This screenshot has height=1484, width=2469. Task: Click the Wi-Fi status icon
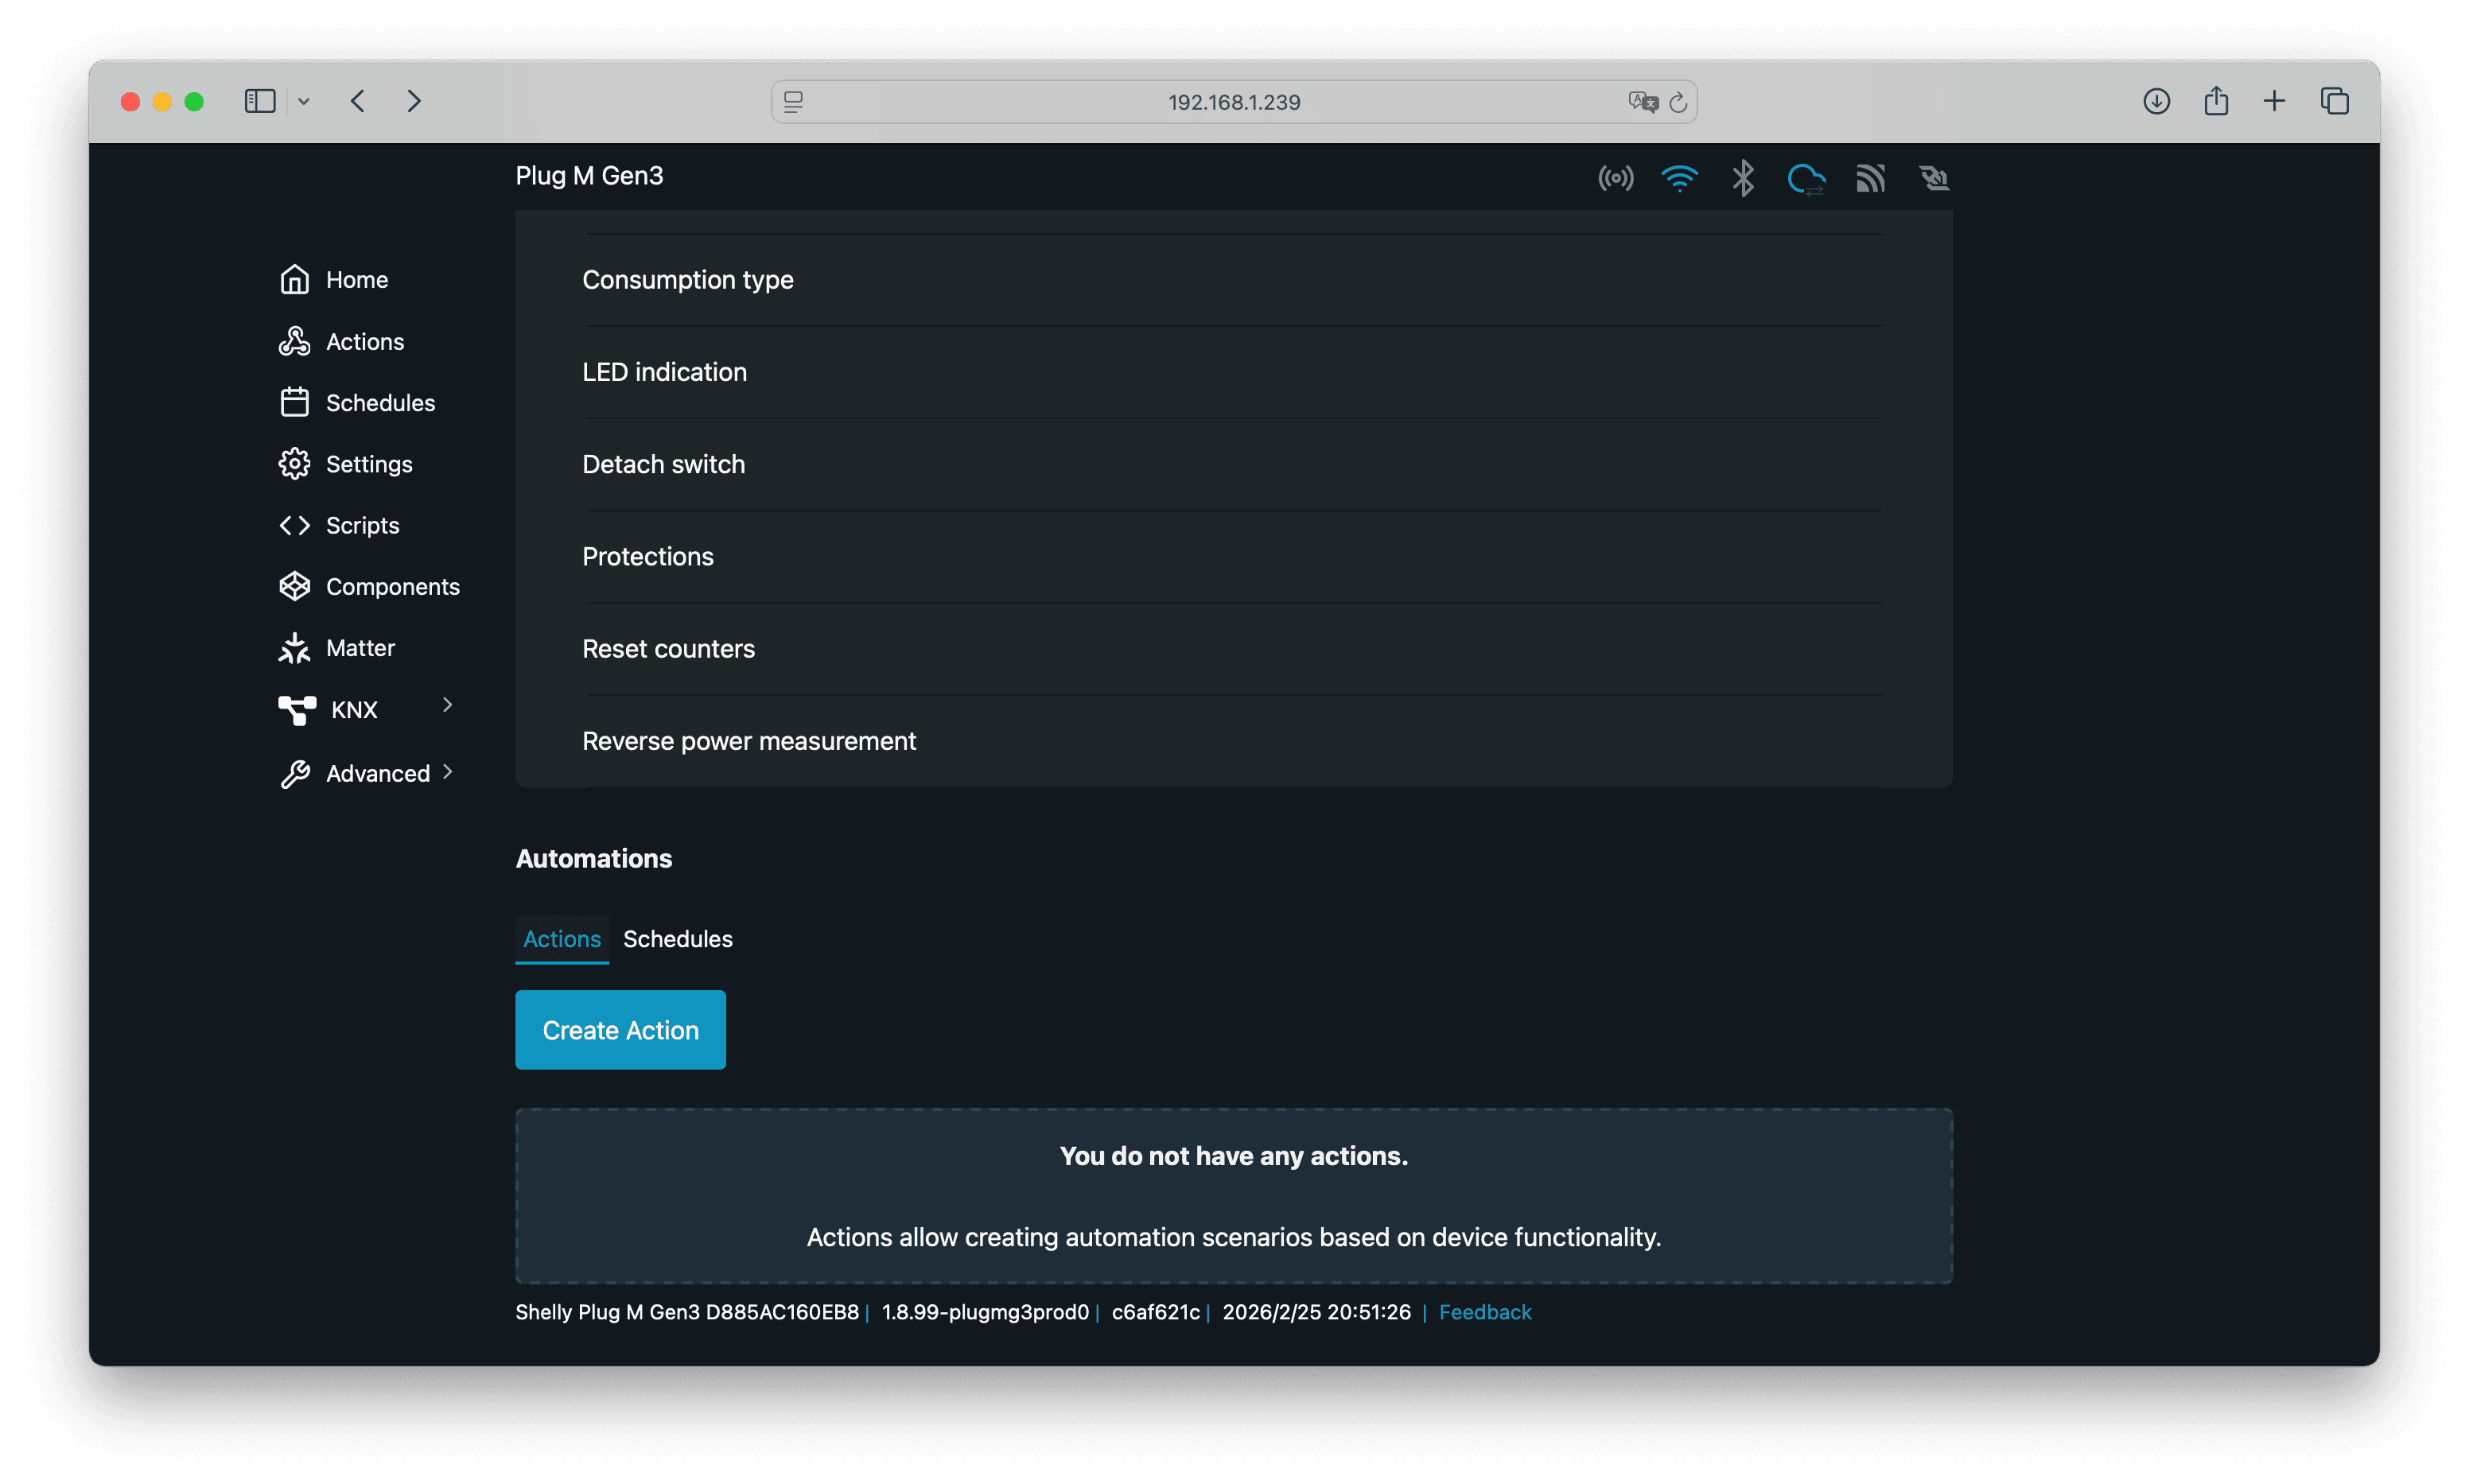(x=1679, y=178)
